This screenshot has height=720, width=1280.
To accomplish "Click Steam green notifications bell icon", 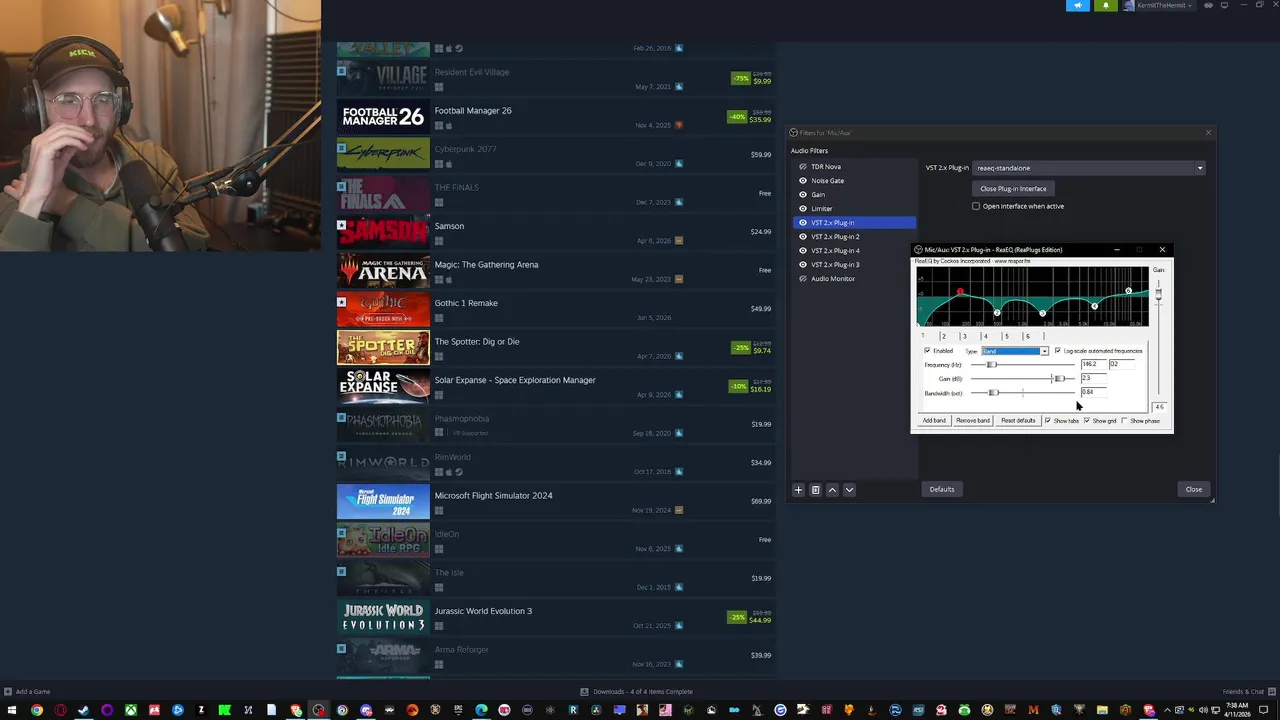I will click(x=1106, y=5).
